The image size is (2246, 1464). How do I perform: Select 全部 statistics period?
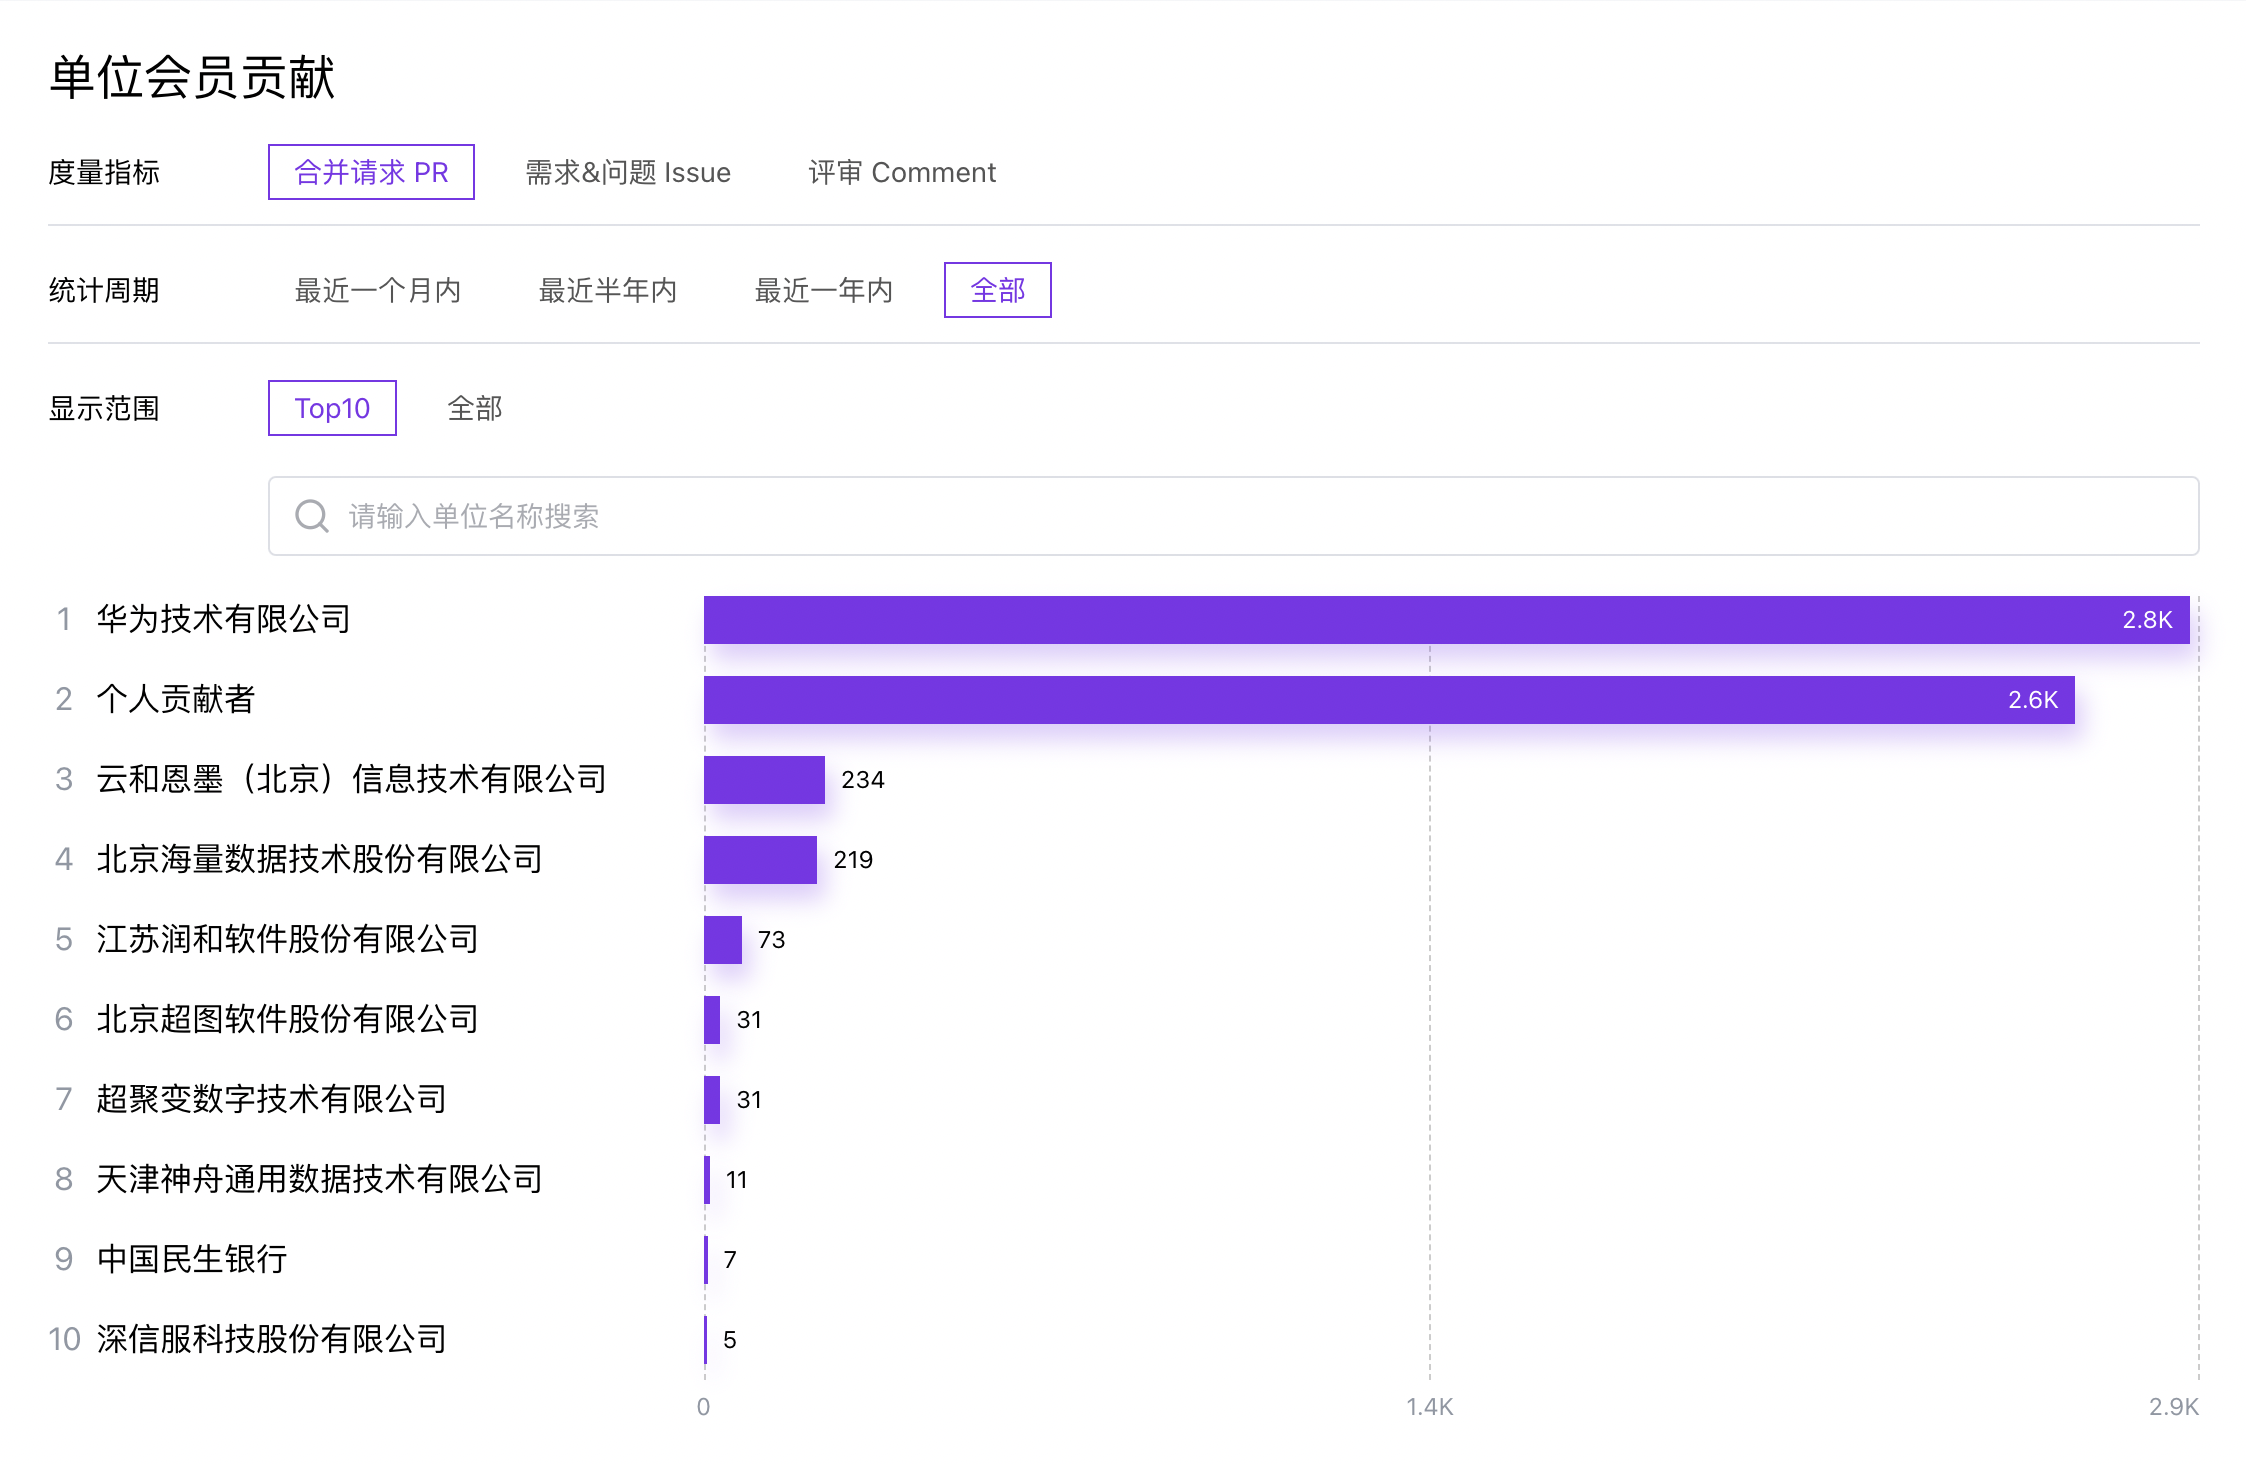pos(997,290)
